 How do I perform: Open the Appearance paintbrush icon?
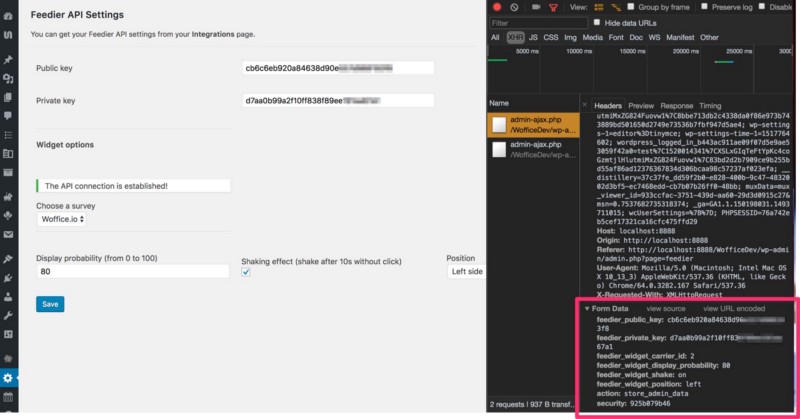[8, 259]
